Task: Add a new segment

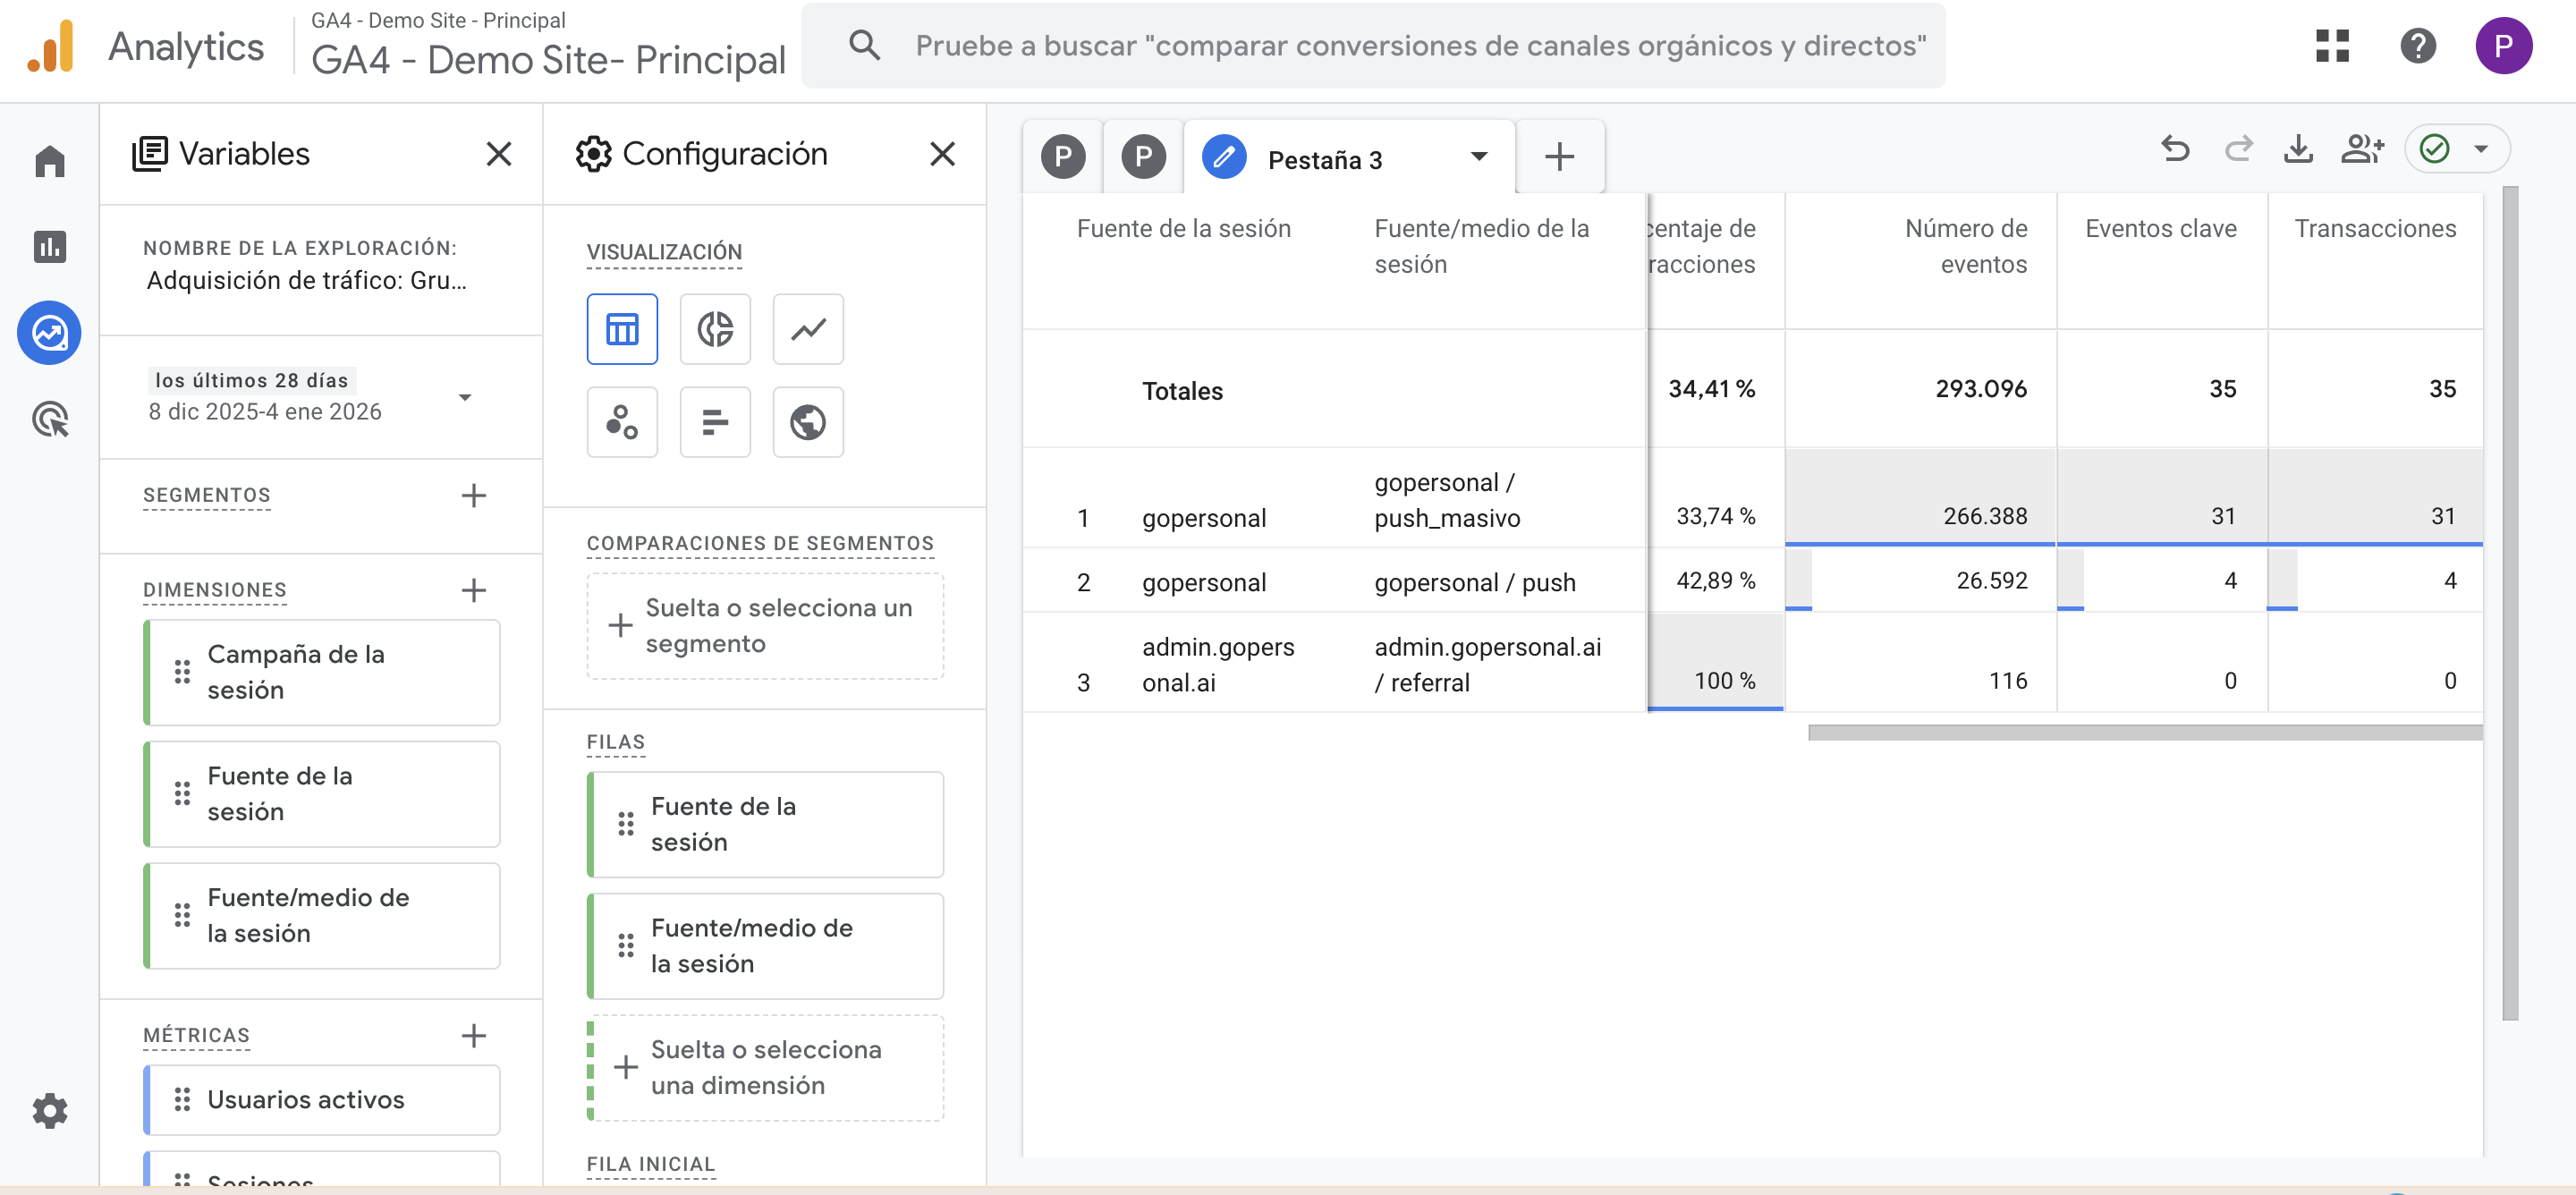Action: (474, 495)
